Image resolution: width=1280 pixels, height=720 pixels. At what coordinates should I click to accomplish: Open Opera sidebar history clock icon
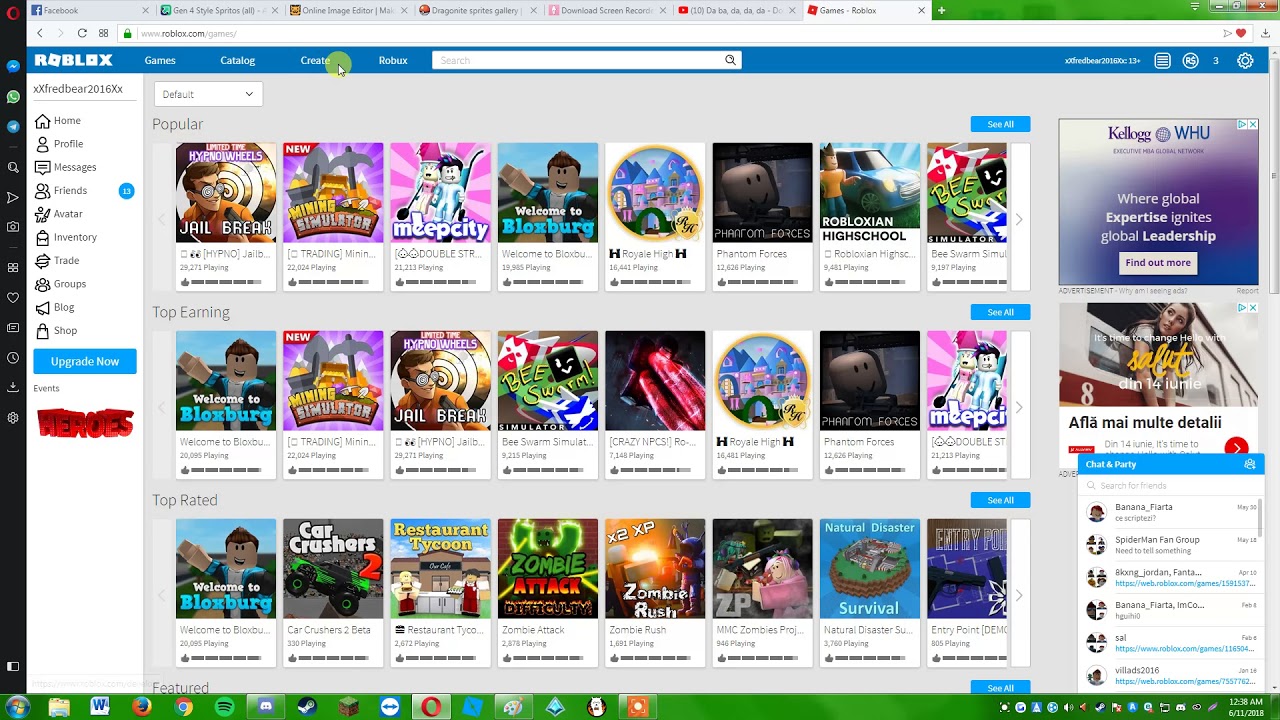[x=13, y=357]
